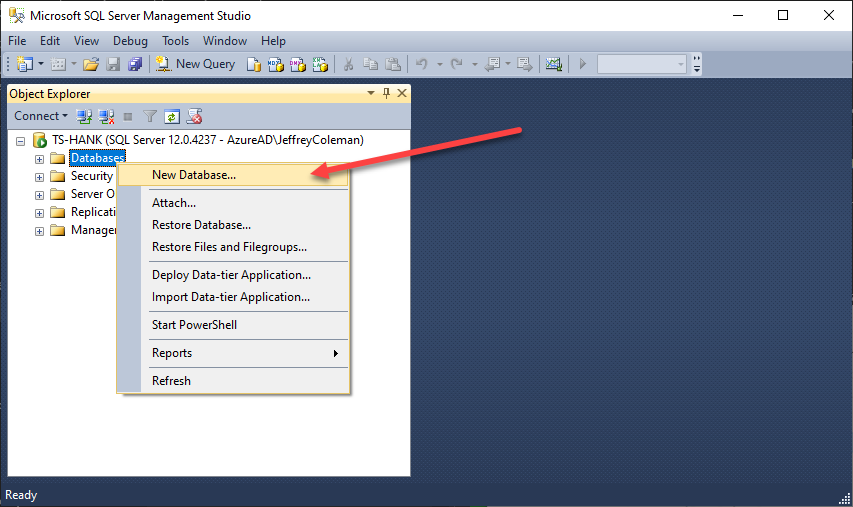Click the Save floppy disk icon
Viewport: 853px width, 507px height.
pyautogui.click(x=113, y=64)
